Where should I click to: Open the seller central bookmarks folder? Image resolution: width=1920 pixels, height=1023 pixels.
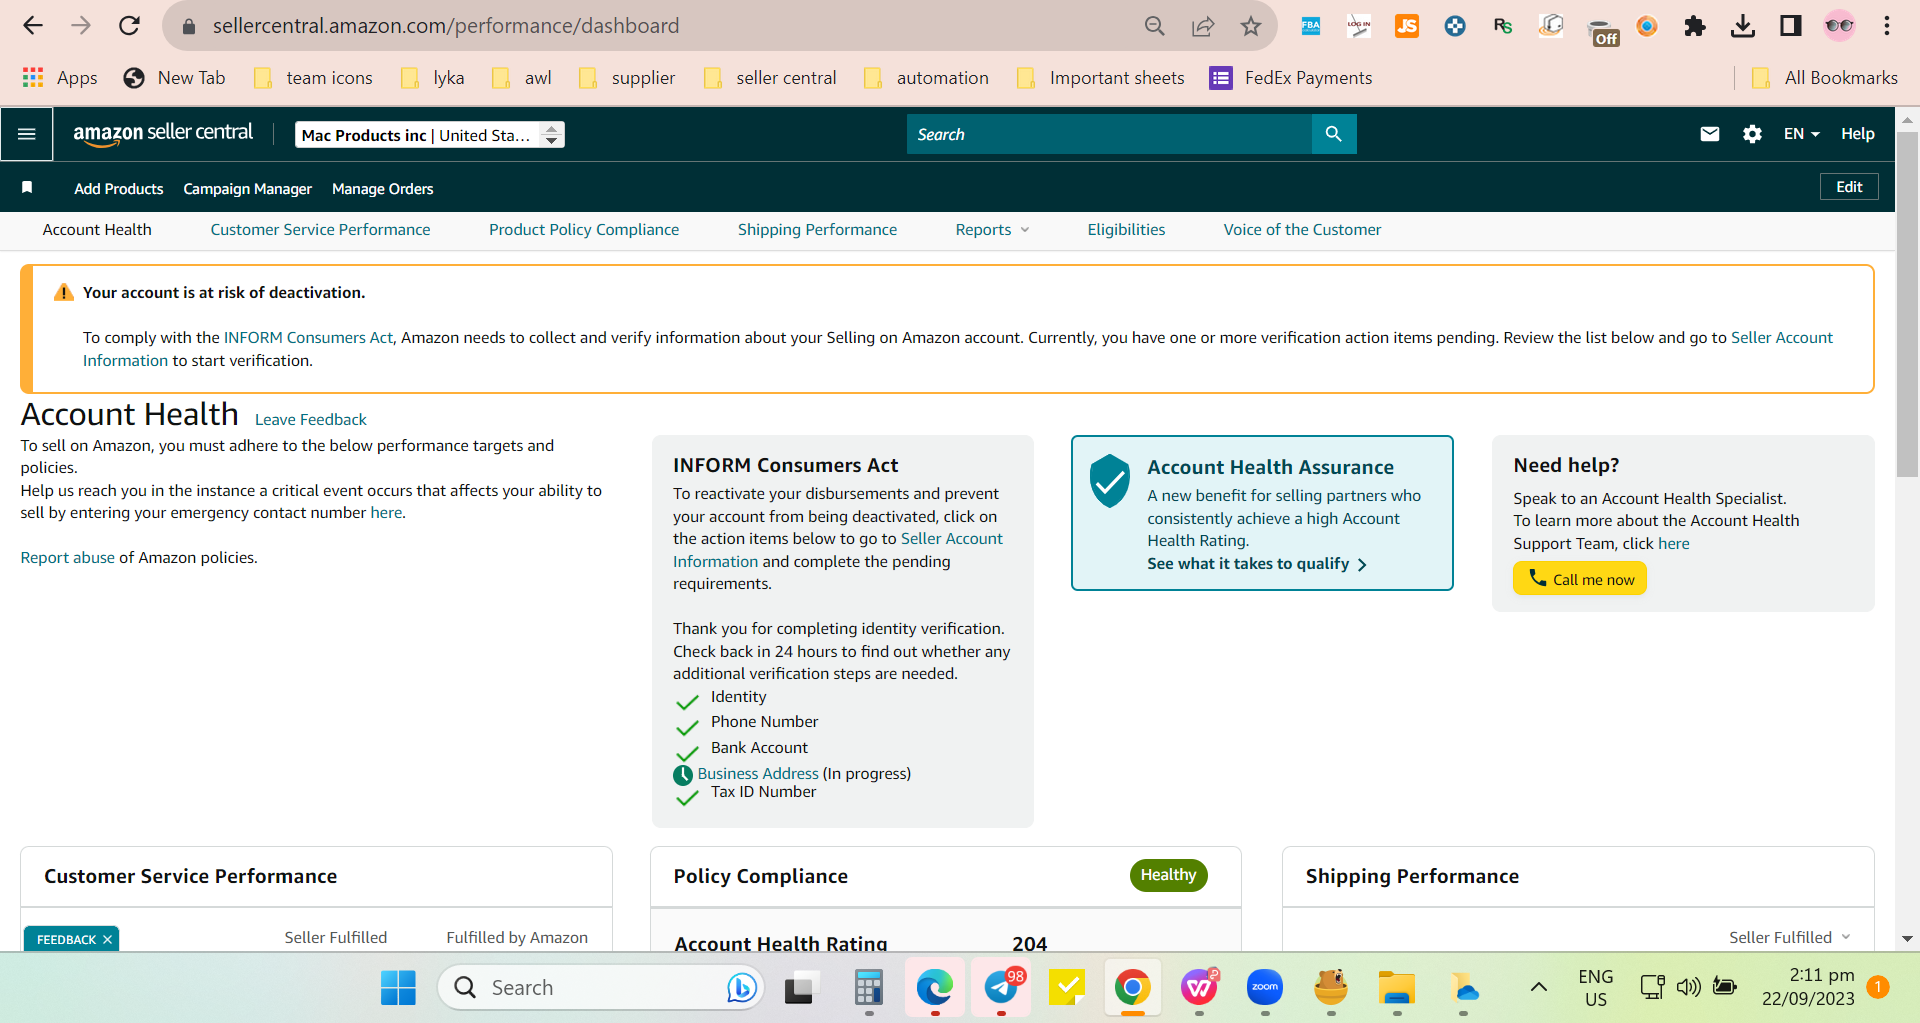770,78
